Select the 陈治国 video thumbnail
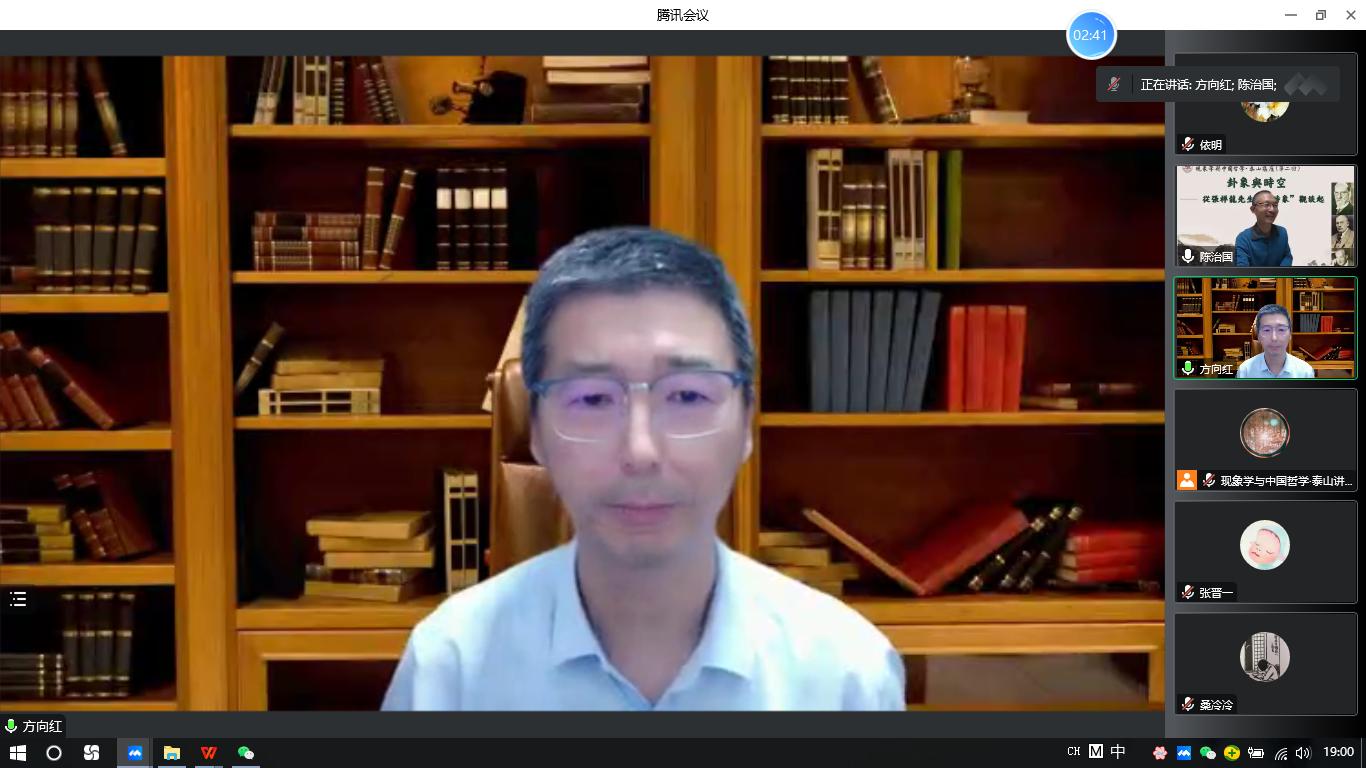Viewport: 1366px width, 768px height. (x=1265, y=216)
